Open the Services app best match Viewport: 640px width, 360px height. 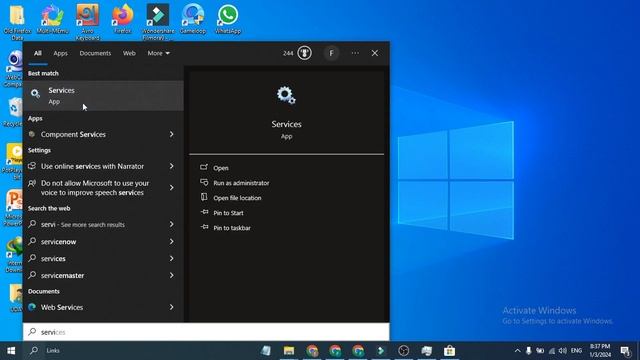(x=103, y=96)
